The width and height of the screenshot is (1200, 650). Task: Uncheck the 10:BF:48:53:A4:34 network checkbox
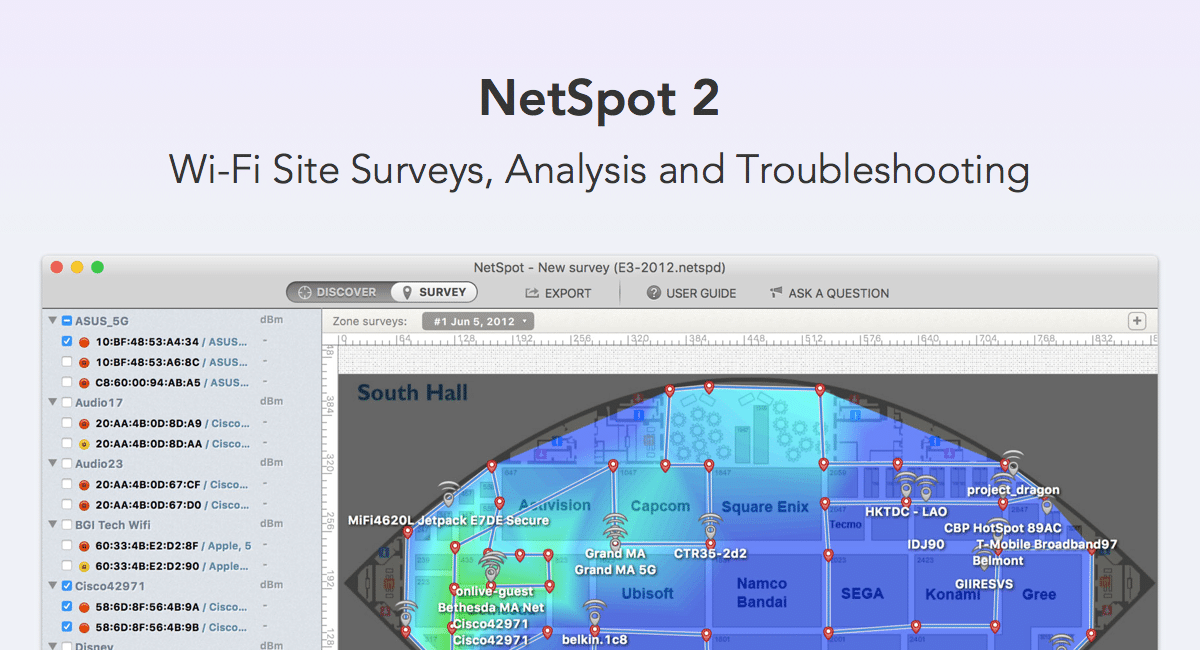[67, 341]
